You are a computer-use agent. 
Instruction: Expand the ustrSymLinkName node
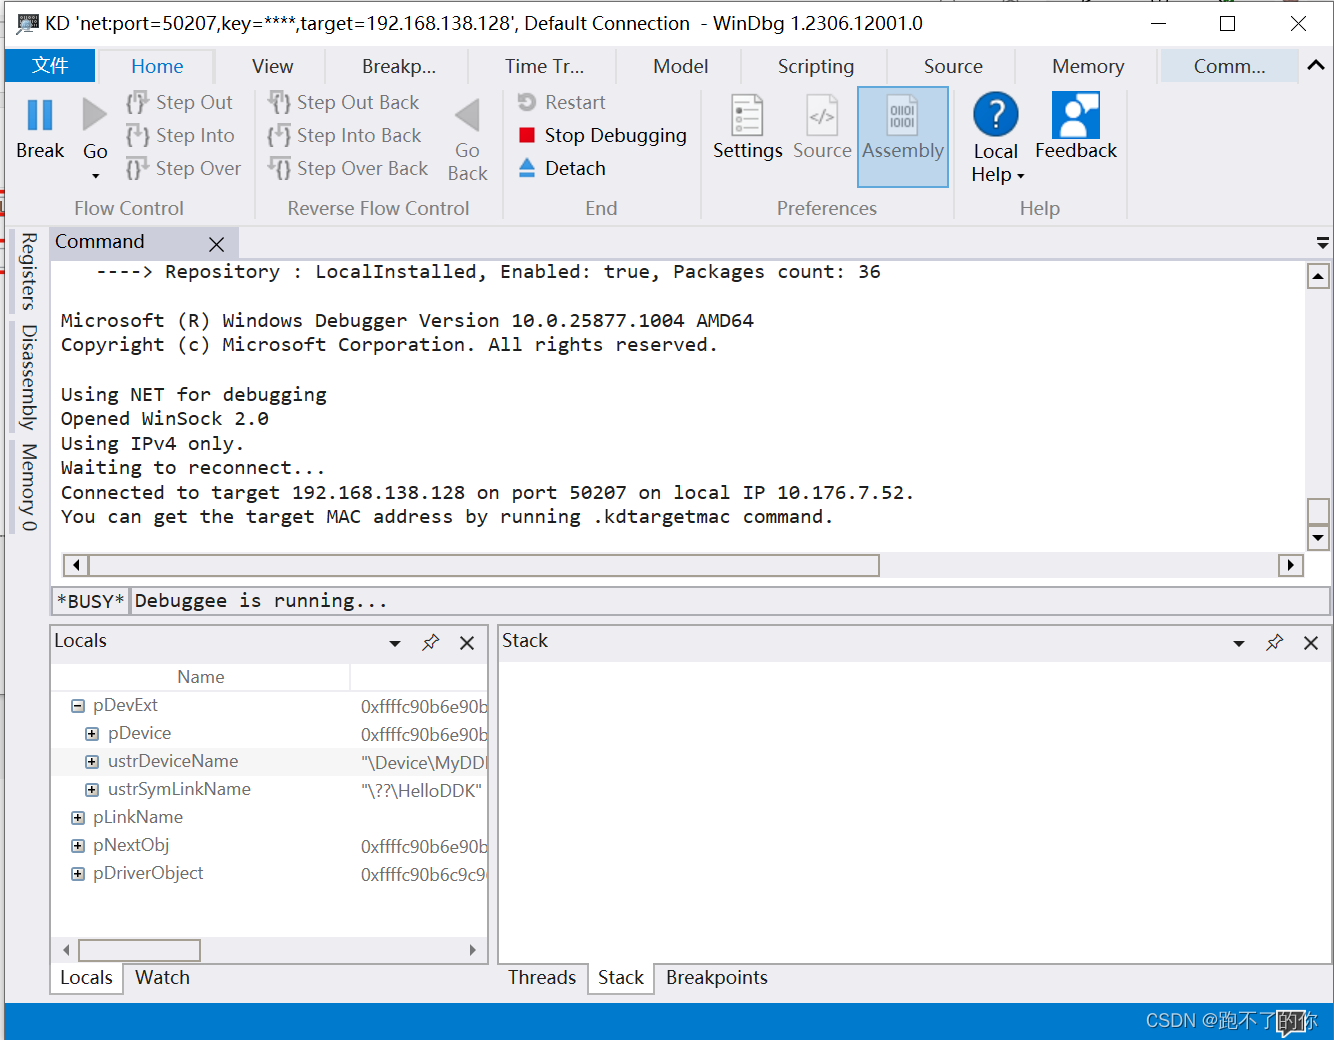point(92,790)
